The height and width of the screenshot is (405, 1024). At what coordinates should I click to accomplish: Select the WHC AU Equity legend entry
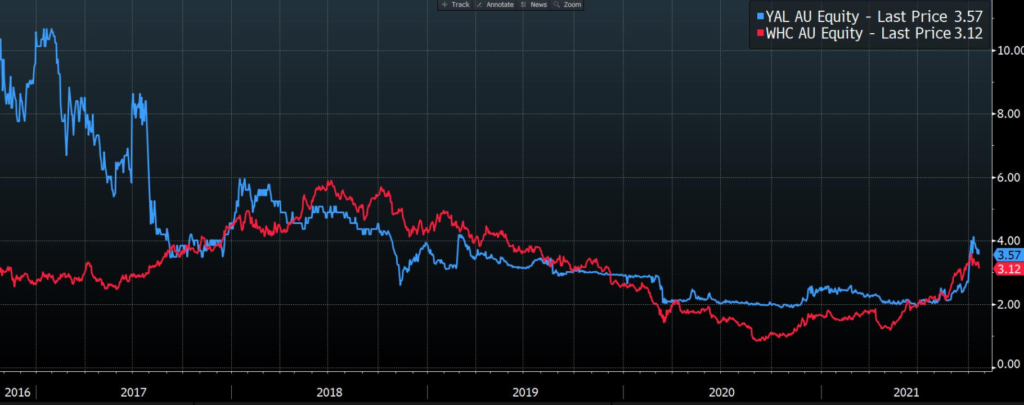pos(869,33)
